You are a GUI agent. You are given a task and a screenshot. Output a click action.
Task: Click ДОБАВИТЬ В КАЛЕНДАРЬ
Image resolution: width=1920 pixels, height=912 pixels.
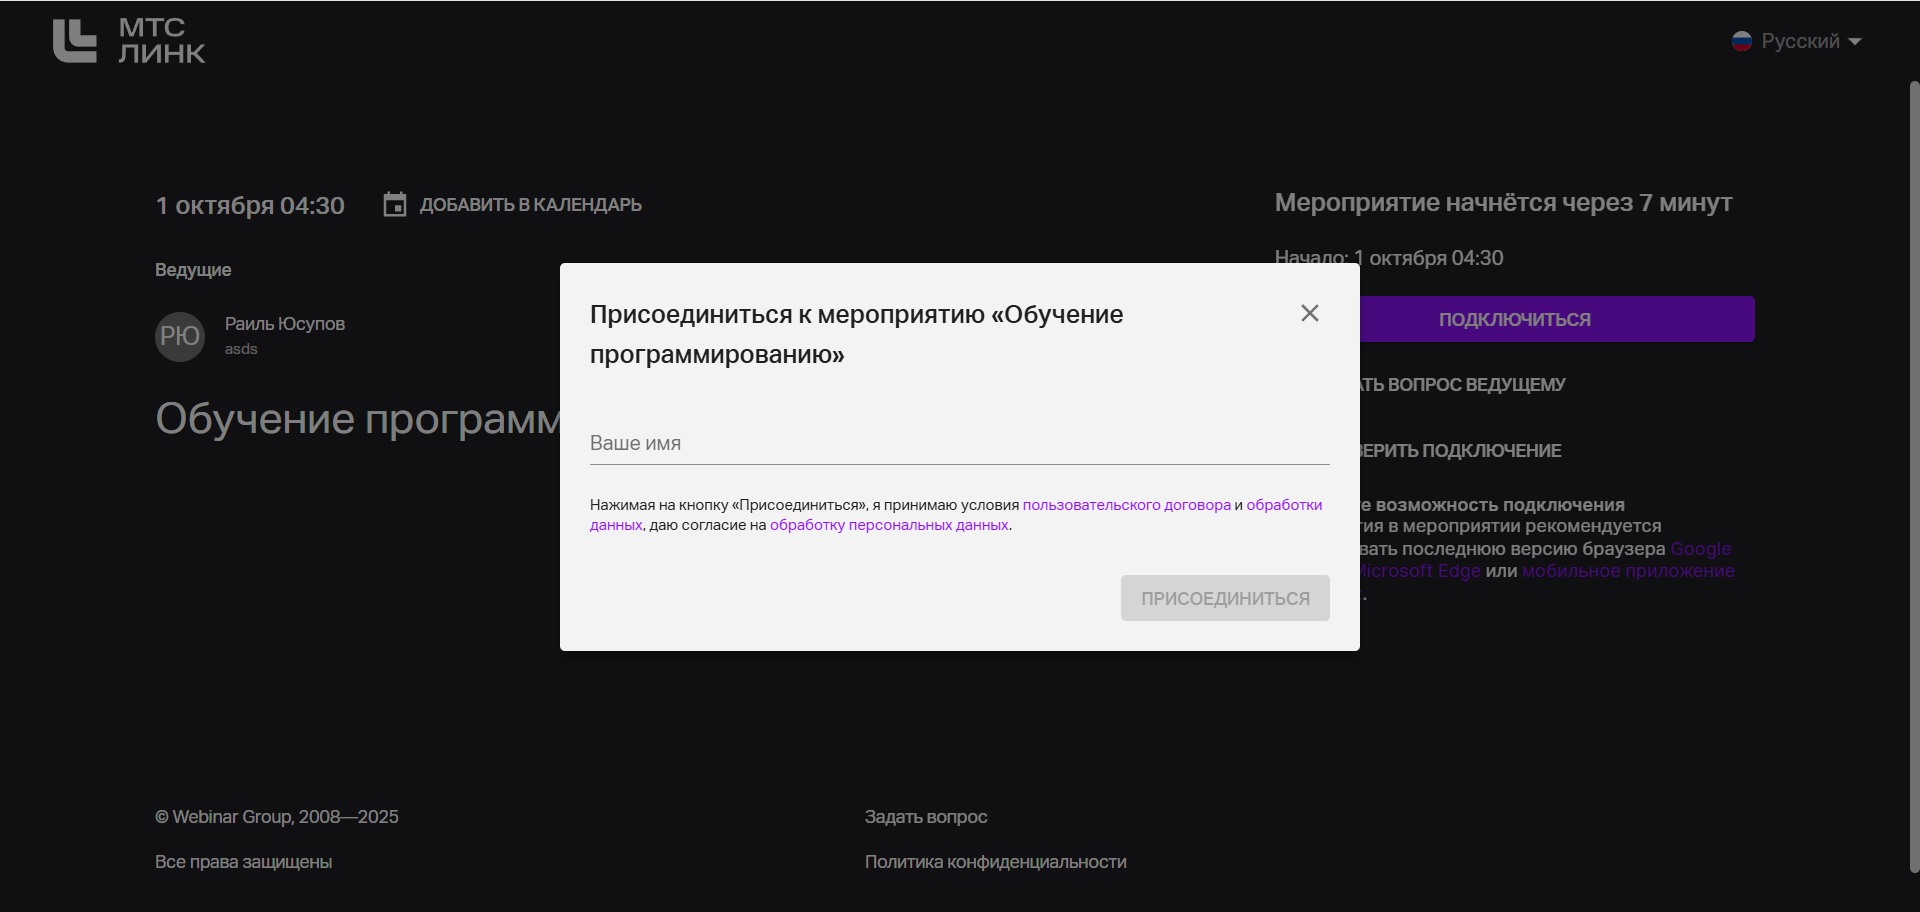coord(530,205)
